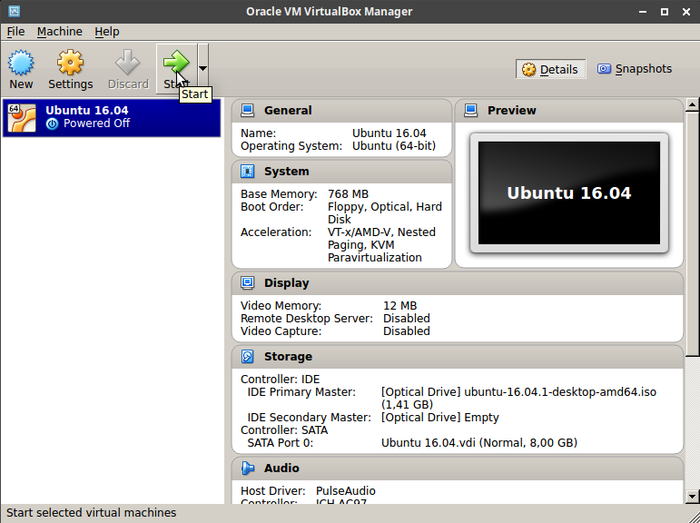Viewport: 700px width, 523px height.
Task: Click the scrollbar down arrow
Action: tap(692, 496)
